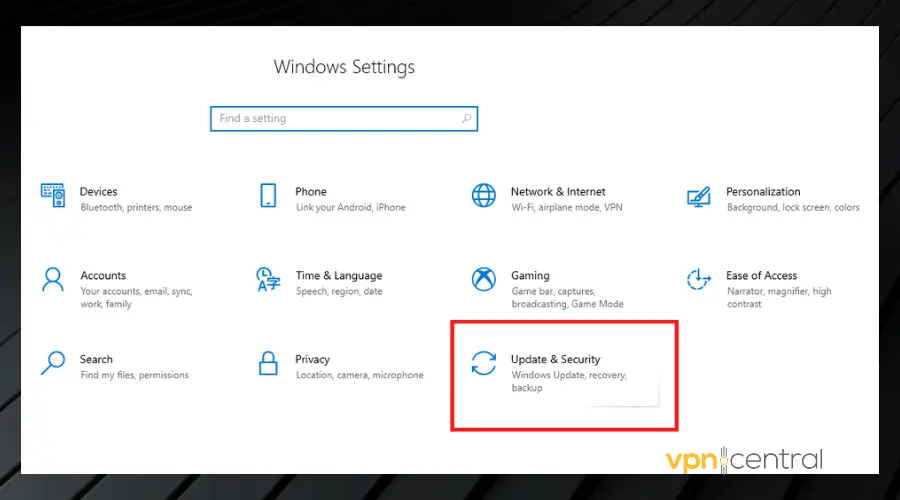Click the text 'Find my files, permissions'
900x500 pixels.
click(134, 375)
